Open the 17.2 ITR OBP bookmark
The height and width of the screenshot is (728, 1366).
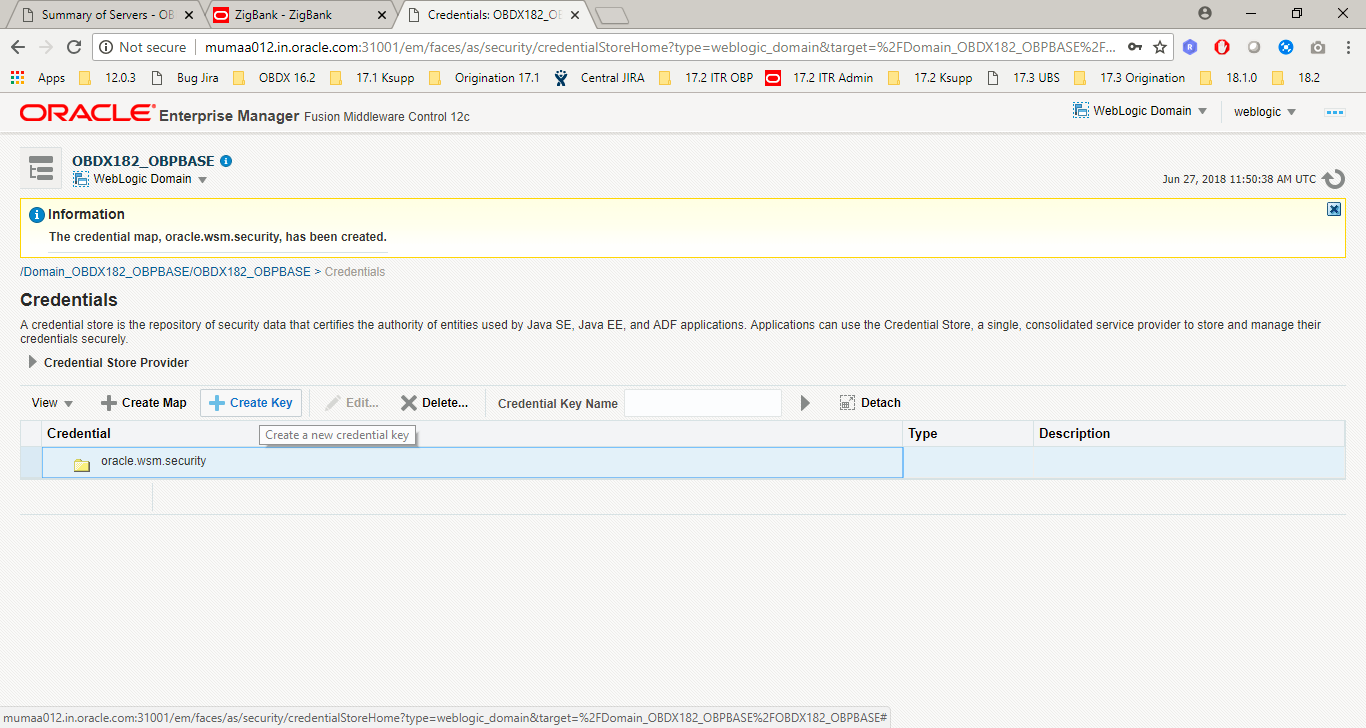(706, 78)
